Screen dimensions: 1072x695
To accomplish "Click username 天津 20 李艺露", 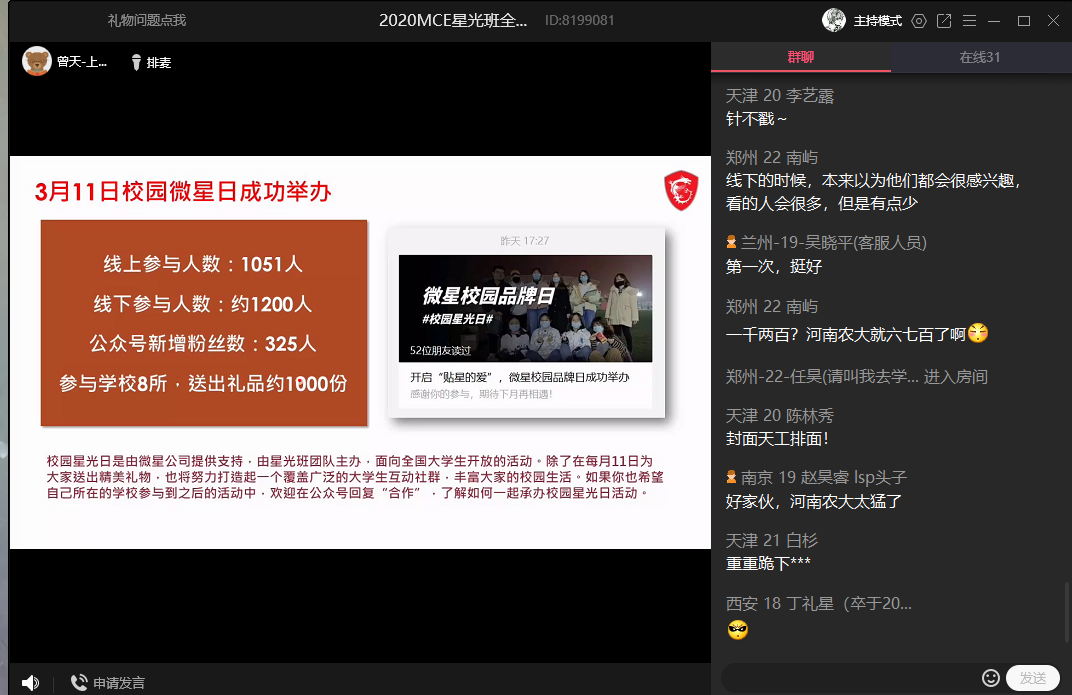I will tap(779, 96).
